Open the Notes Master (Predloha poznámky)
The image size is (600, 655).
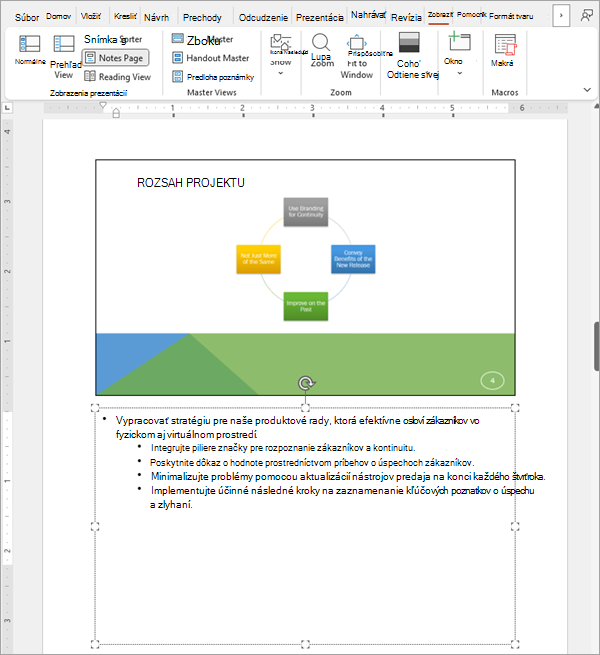pos(213,77)
